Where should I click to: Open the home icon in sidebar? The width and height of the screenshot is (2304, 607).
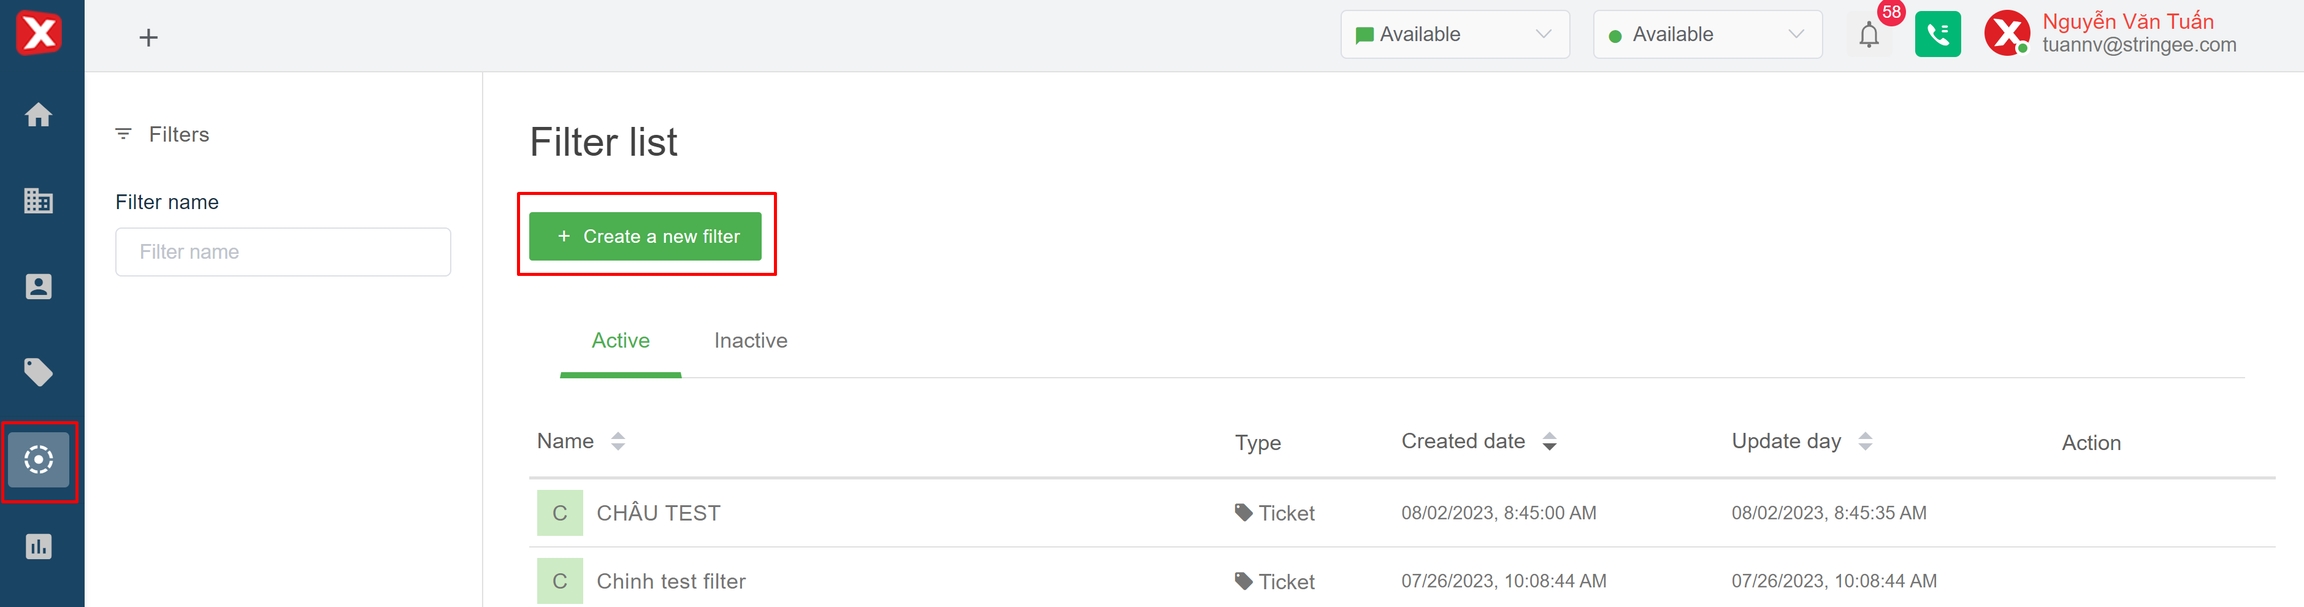pos(38,115)
